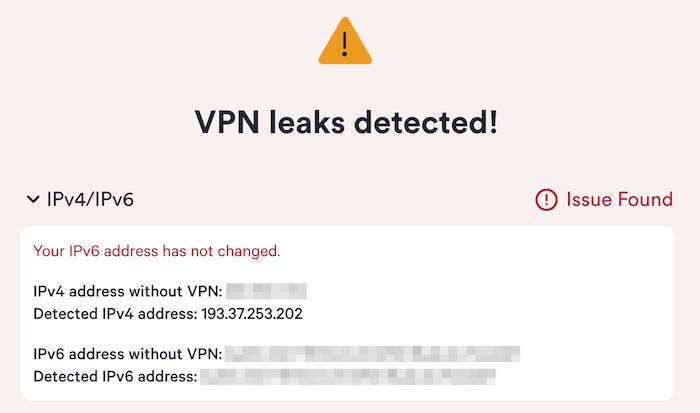
Task: Click the IPv4/IPv6 section heading
Action: coord(90,199)
